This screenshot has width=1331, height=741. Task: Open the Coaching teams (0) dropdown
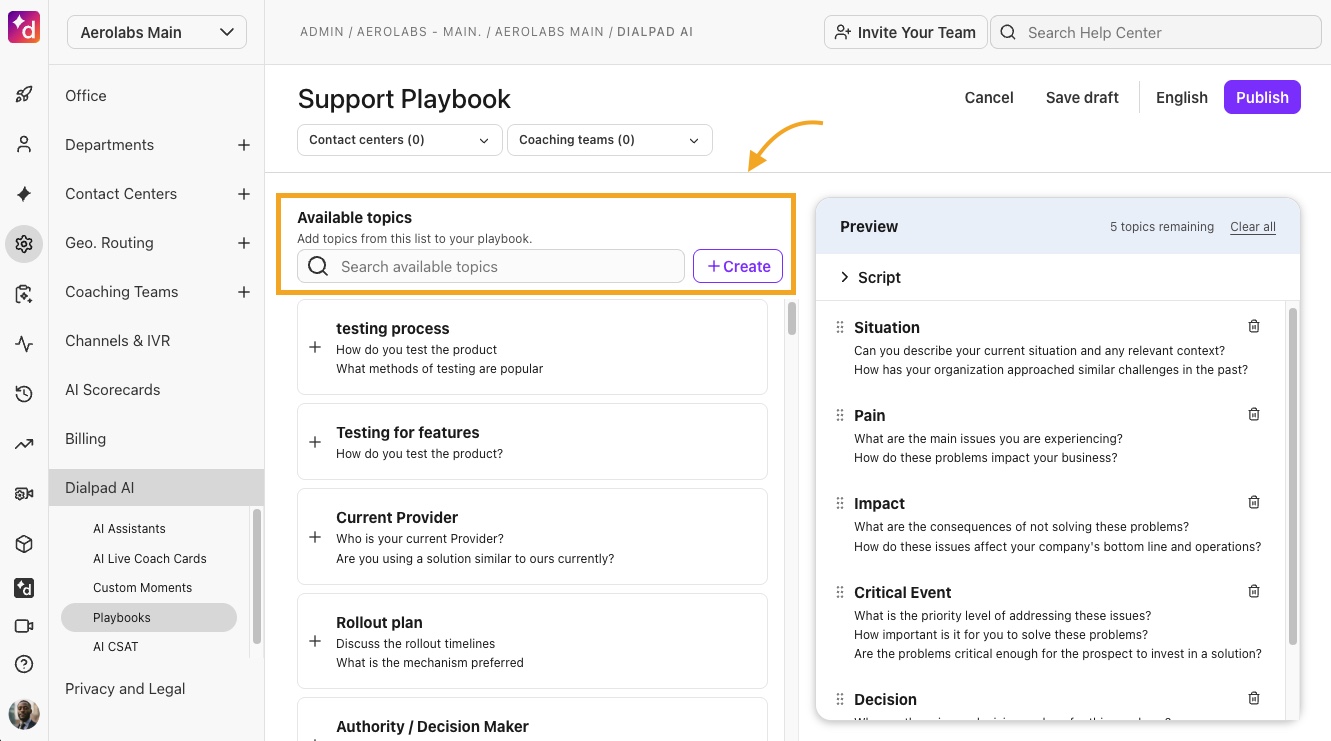pyautogui.click(x=610, y=140)
